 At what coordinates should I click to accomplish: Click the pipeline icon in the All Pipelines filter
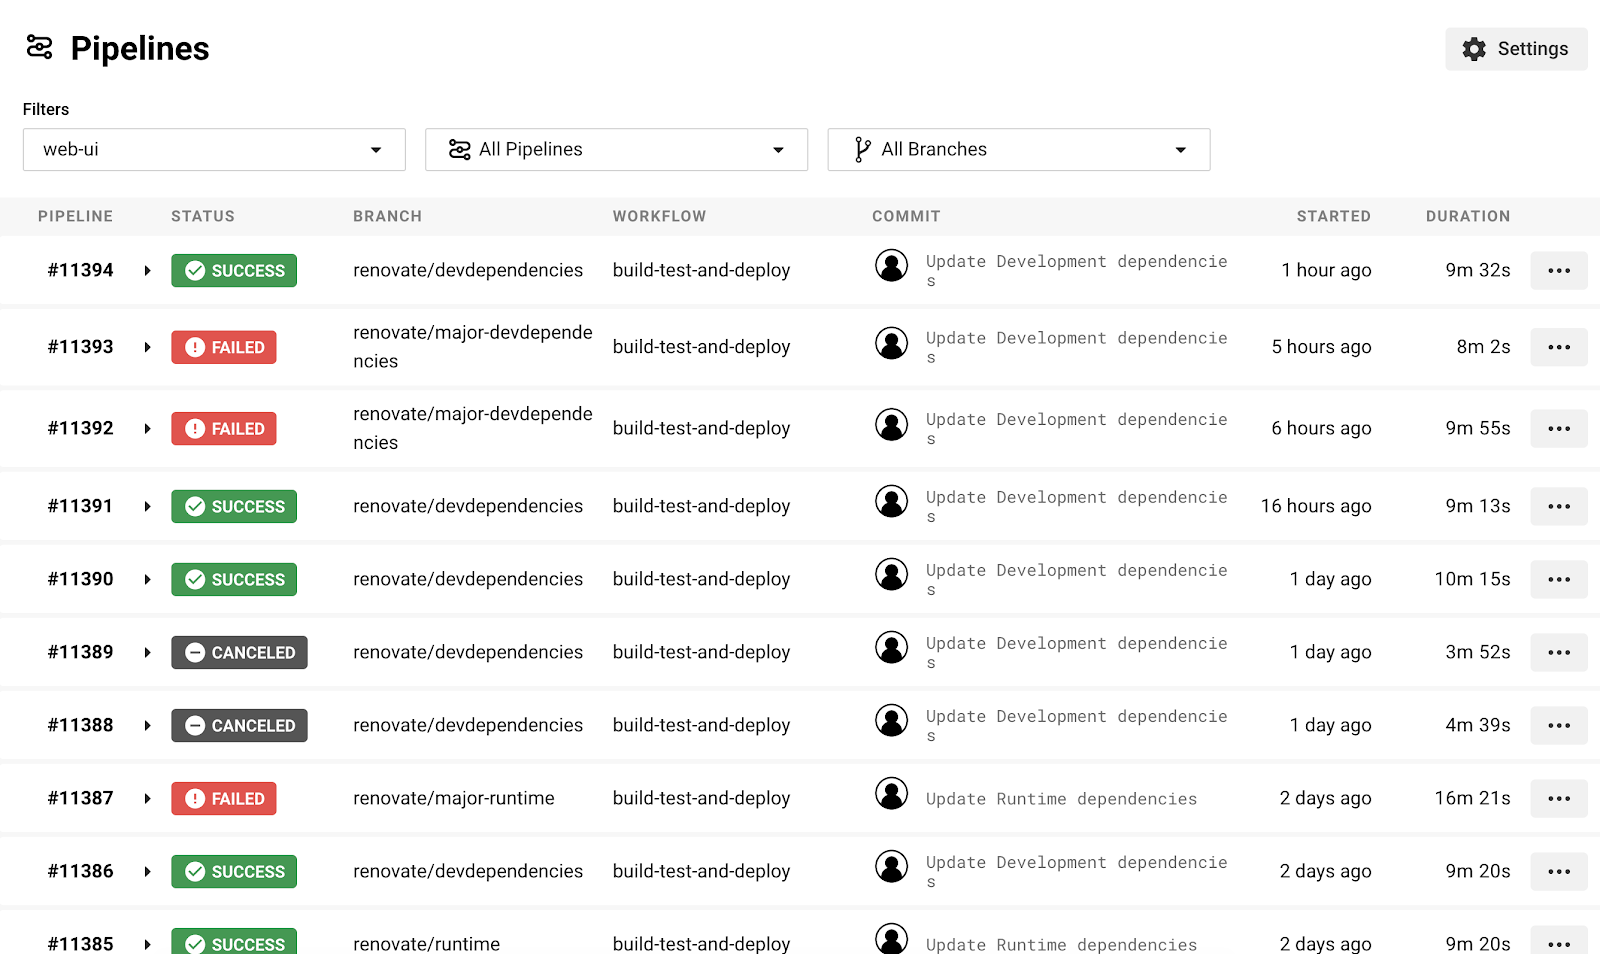pos(459,149)
